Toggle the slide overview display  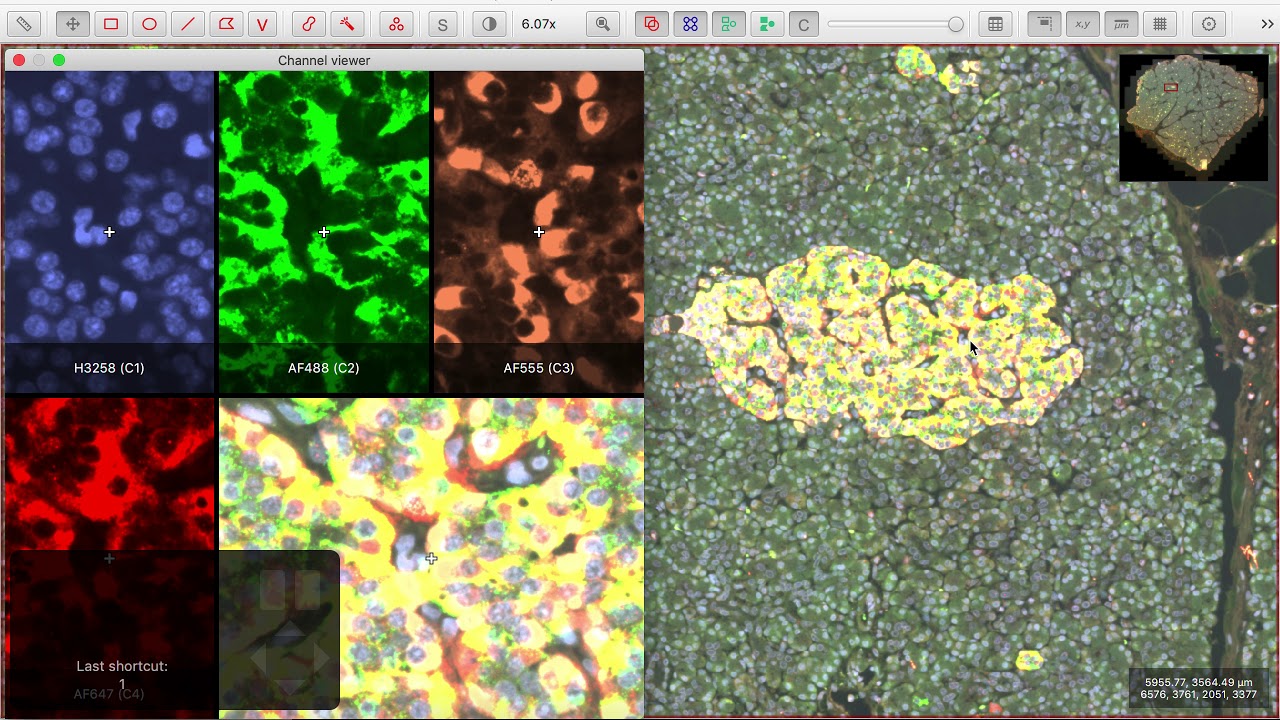[x=1045, y=24]
